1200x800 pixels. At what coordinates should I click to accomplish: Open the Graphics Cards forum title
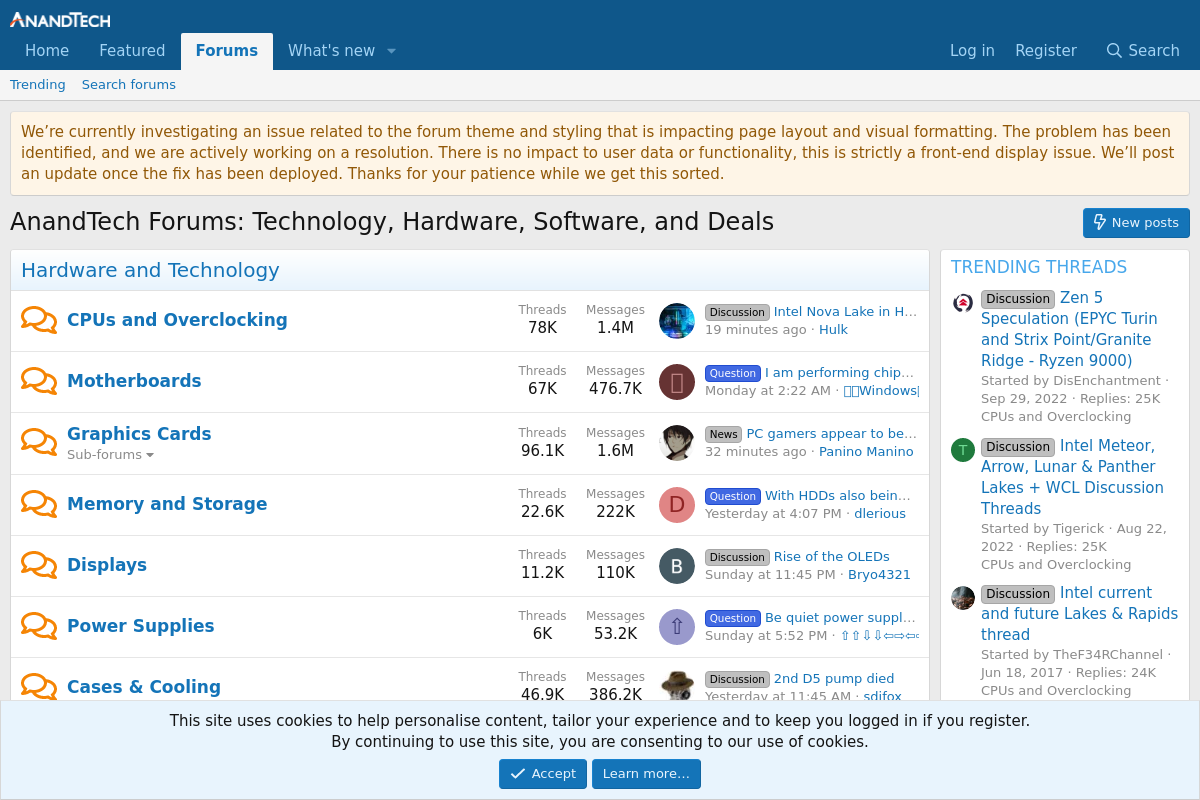tap(139, 434)
